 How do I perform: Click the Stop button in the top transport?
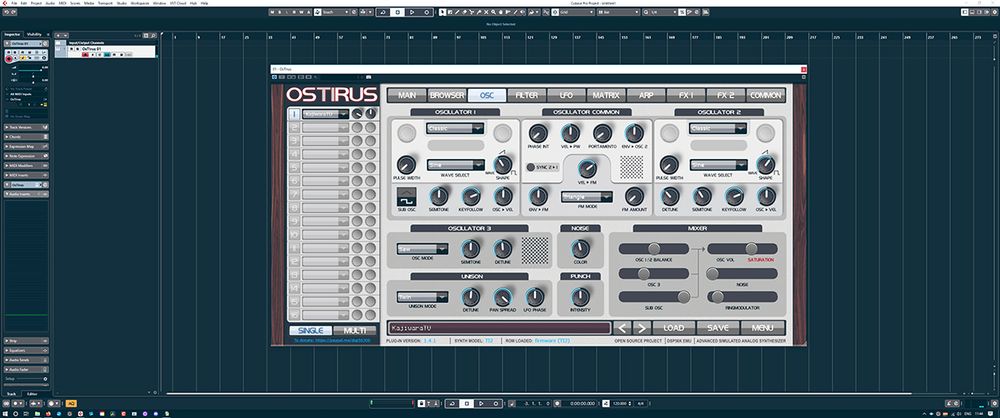tap(398, 12)
